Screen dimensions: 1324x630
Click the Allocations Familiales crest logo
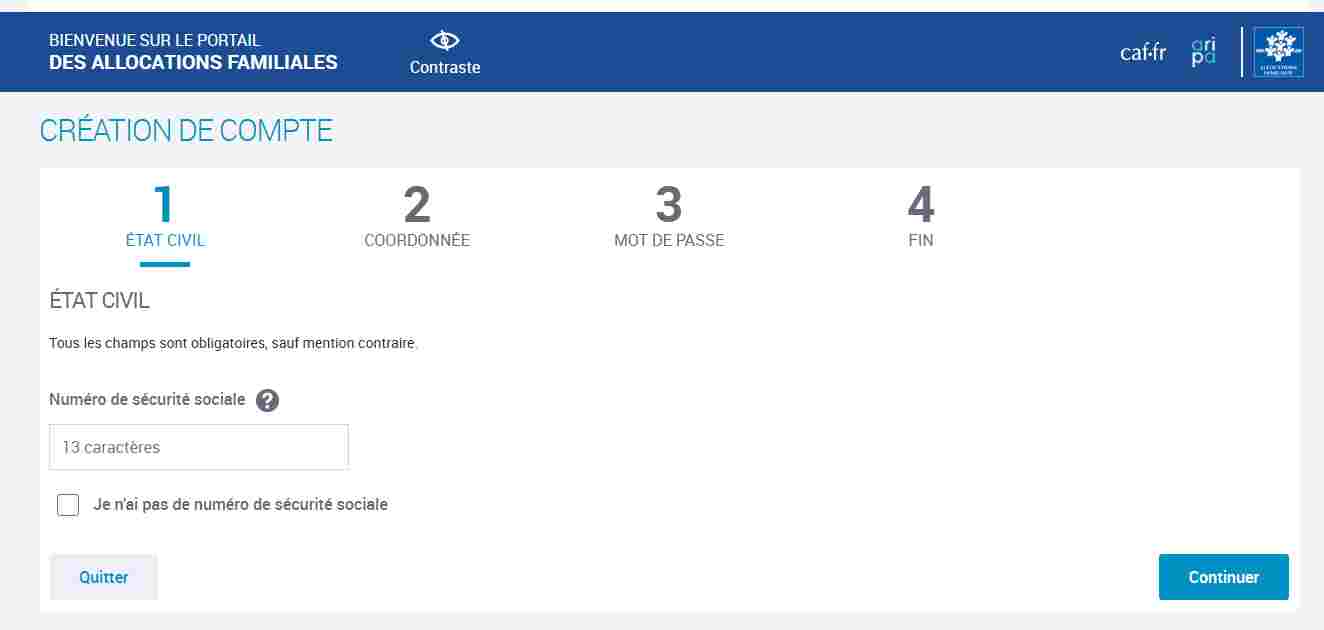pyautogui.click(x=1277, y=52)
